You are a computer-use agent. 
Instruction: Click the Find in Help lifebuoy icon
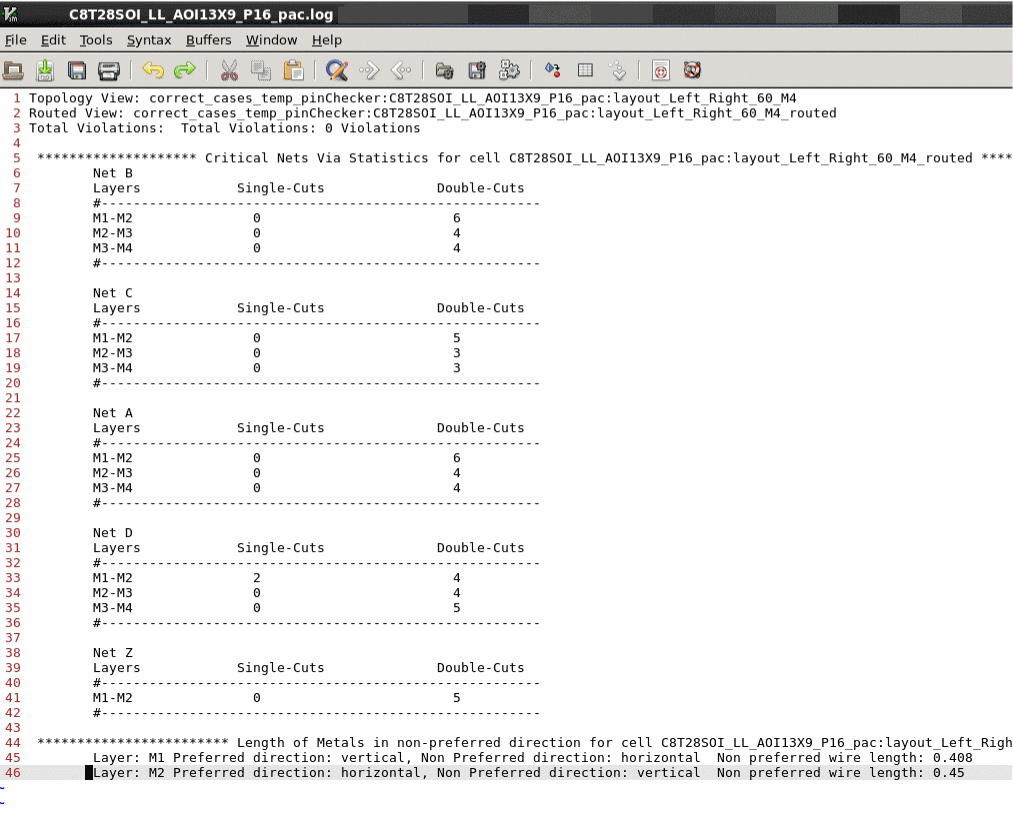coord(693,70)
